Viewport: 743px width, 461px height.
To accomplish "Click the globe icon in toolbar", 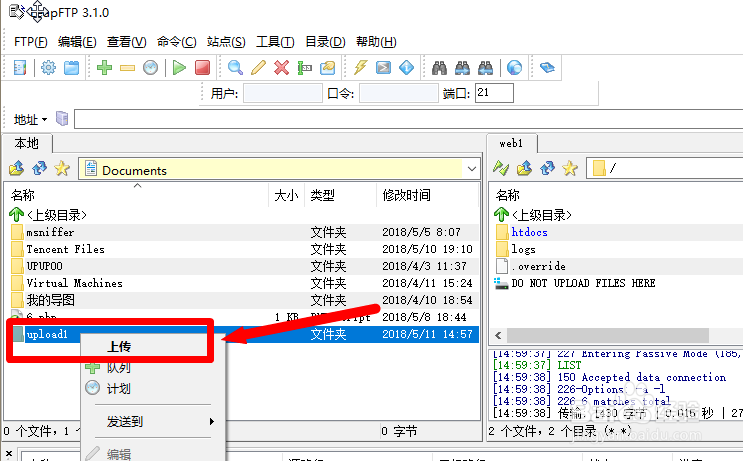I will click(x=514, y=68).
